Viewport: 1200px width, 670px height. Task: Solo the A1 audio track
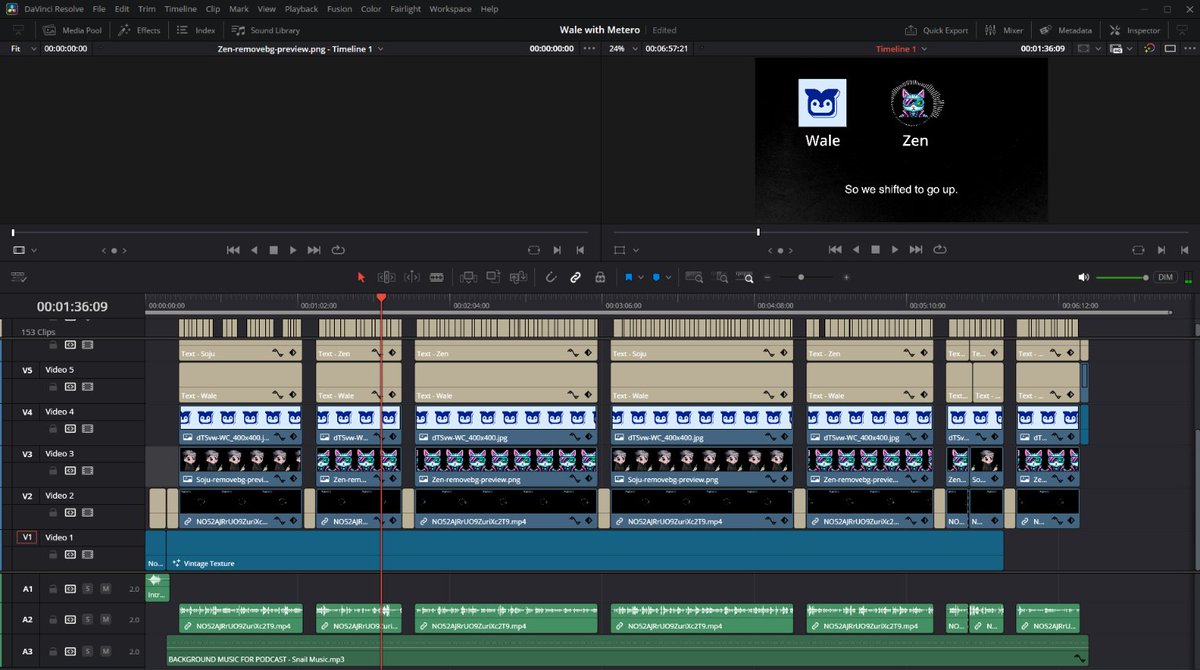coord(88,589)
